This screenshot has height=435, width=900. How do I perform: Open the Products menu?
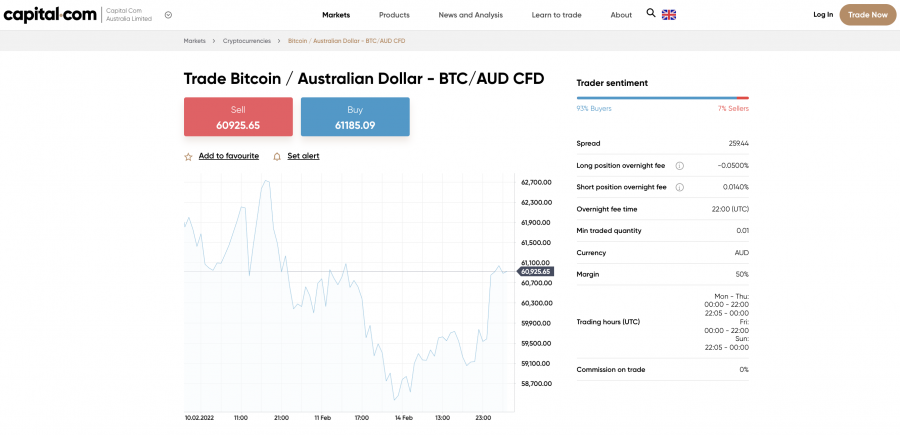[394, 15]
